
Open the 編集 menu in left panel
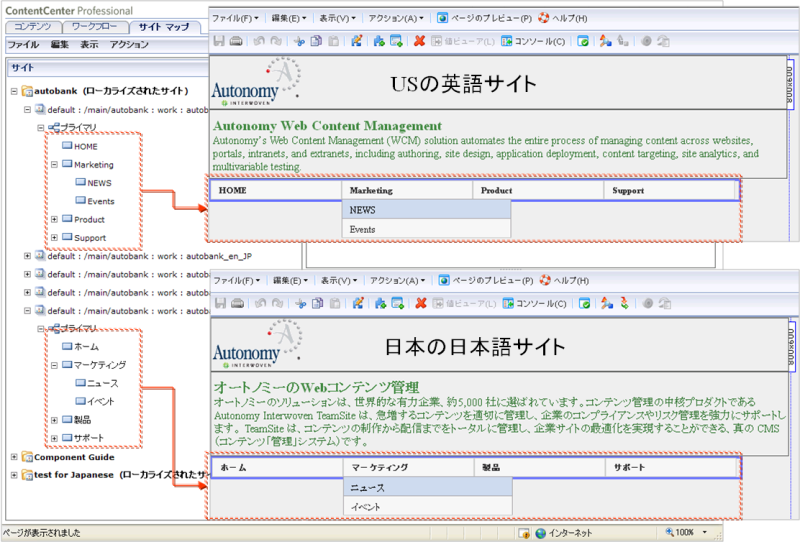60,45
